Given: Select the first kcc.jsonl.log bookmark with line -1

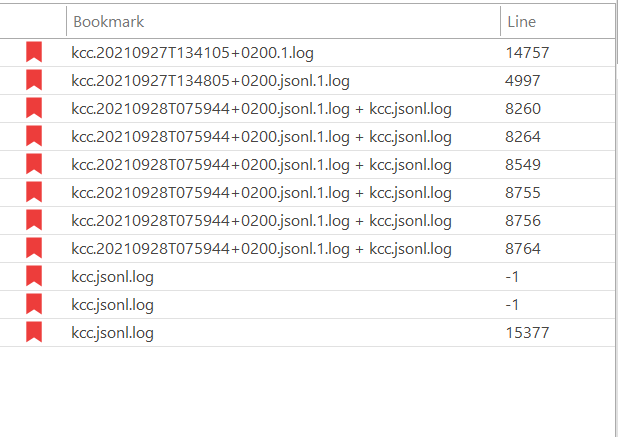Looking at the screenshot, I should pos(307,277).
